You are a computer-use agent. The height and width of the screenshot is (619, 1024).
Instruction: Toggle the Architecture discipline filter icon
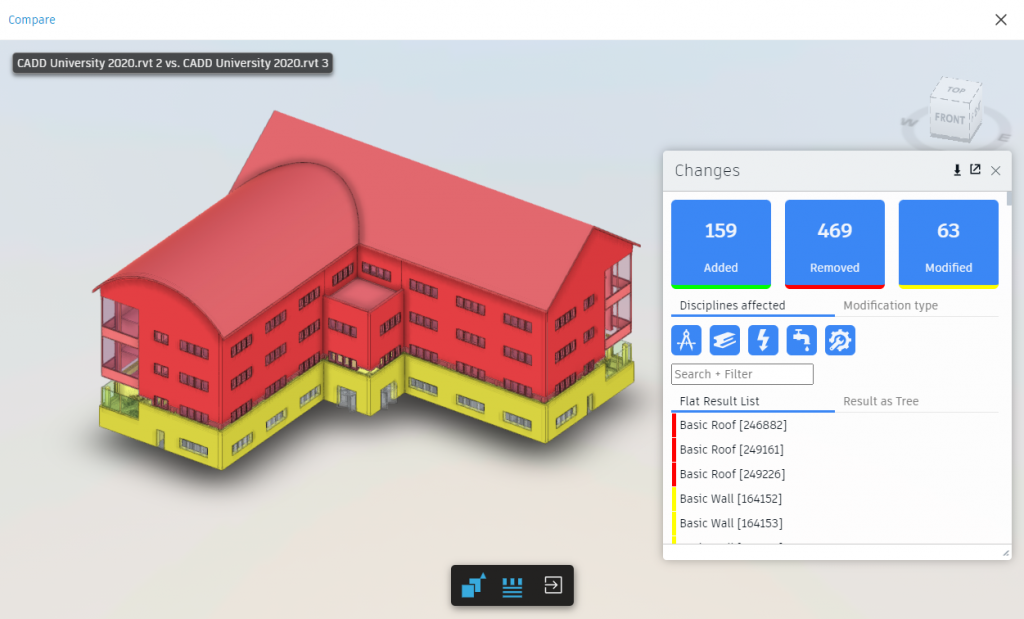tap(686, 340)
